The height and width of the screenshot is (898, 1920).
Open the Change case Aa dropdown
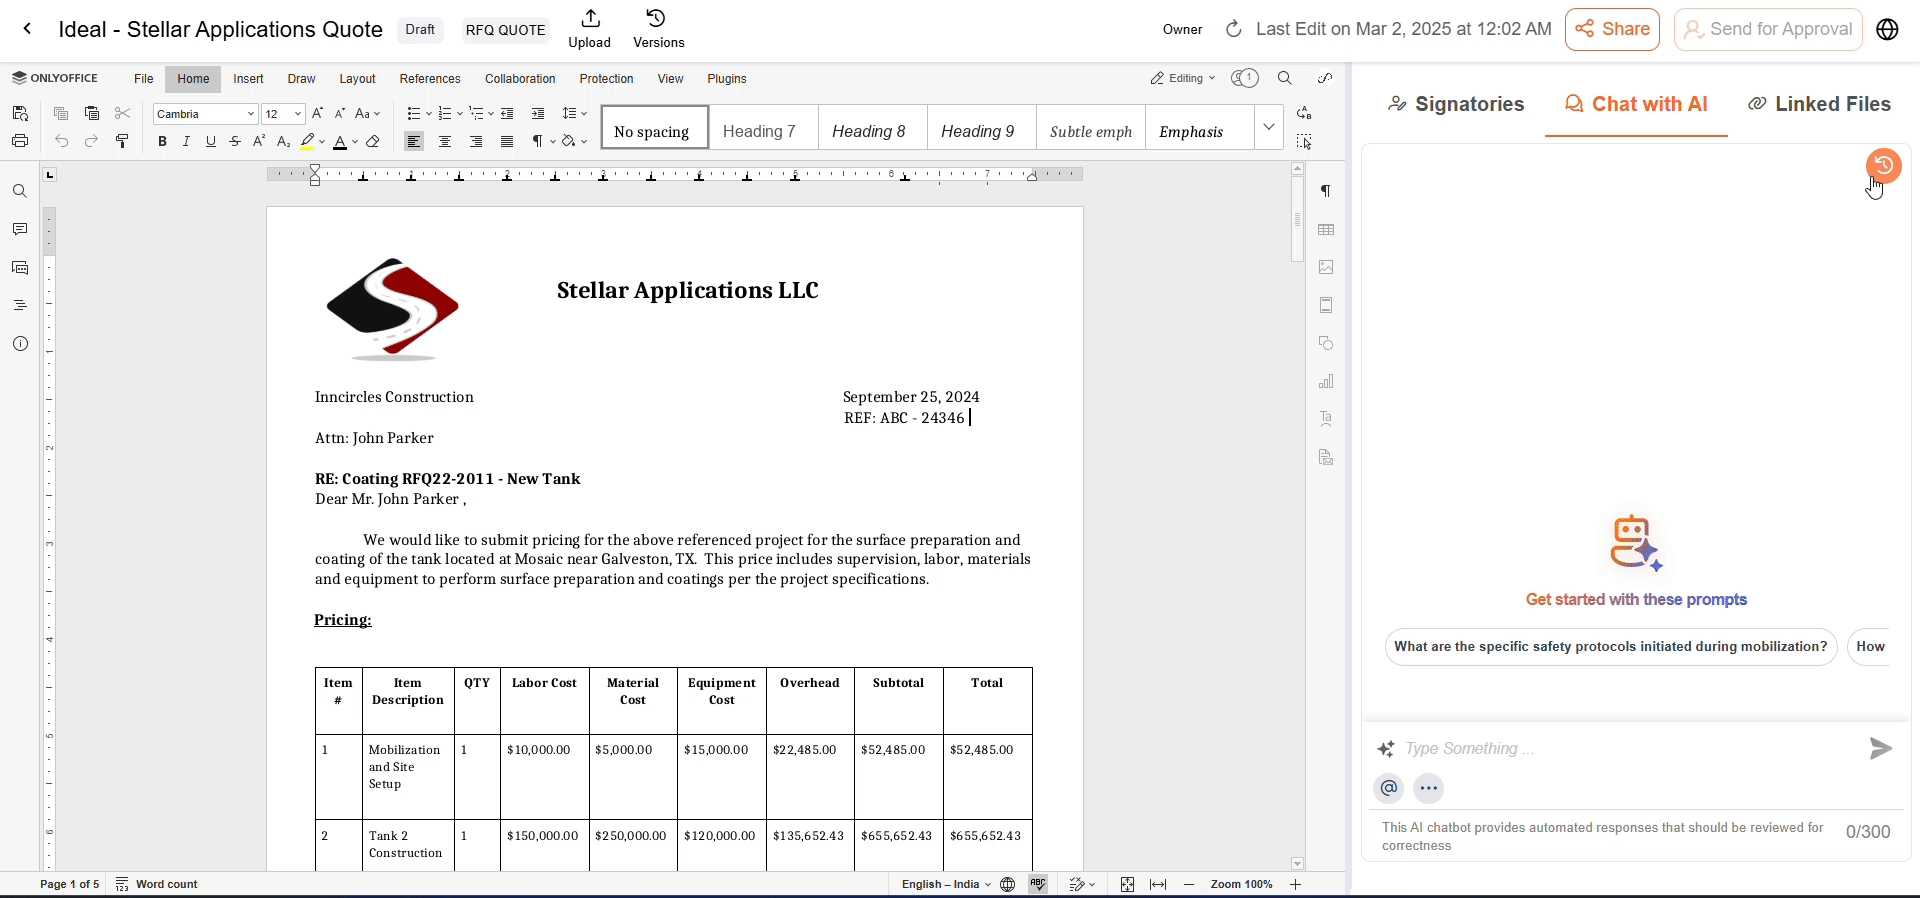point(368,114)
